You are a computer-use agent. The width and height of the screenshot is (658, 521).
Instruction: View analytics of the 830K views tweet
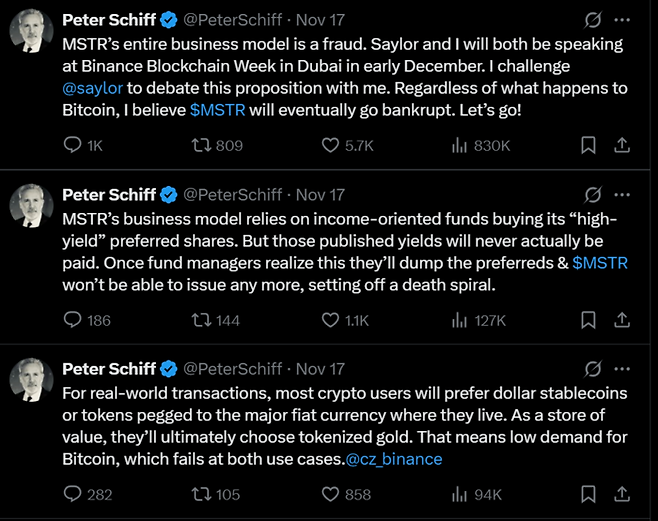tap(461, 146)
